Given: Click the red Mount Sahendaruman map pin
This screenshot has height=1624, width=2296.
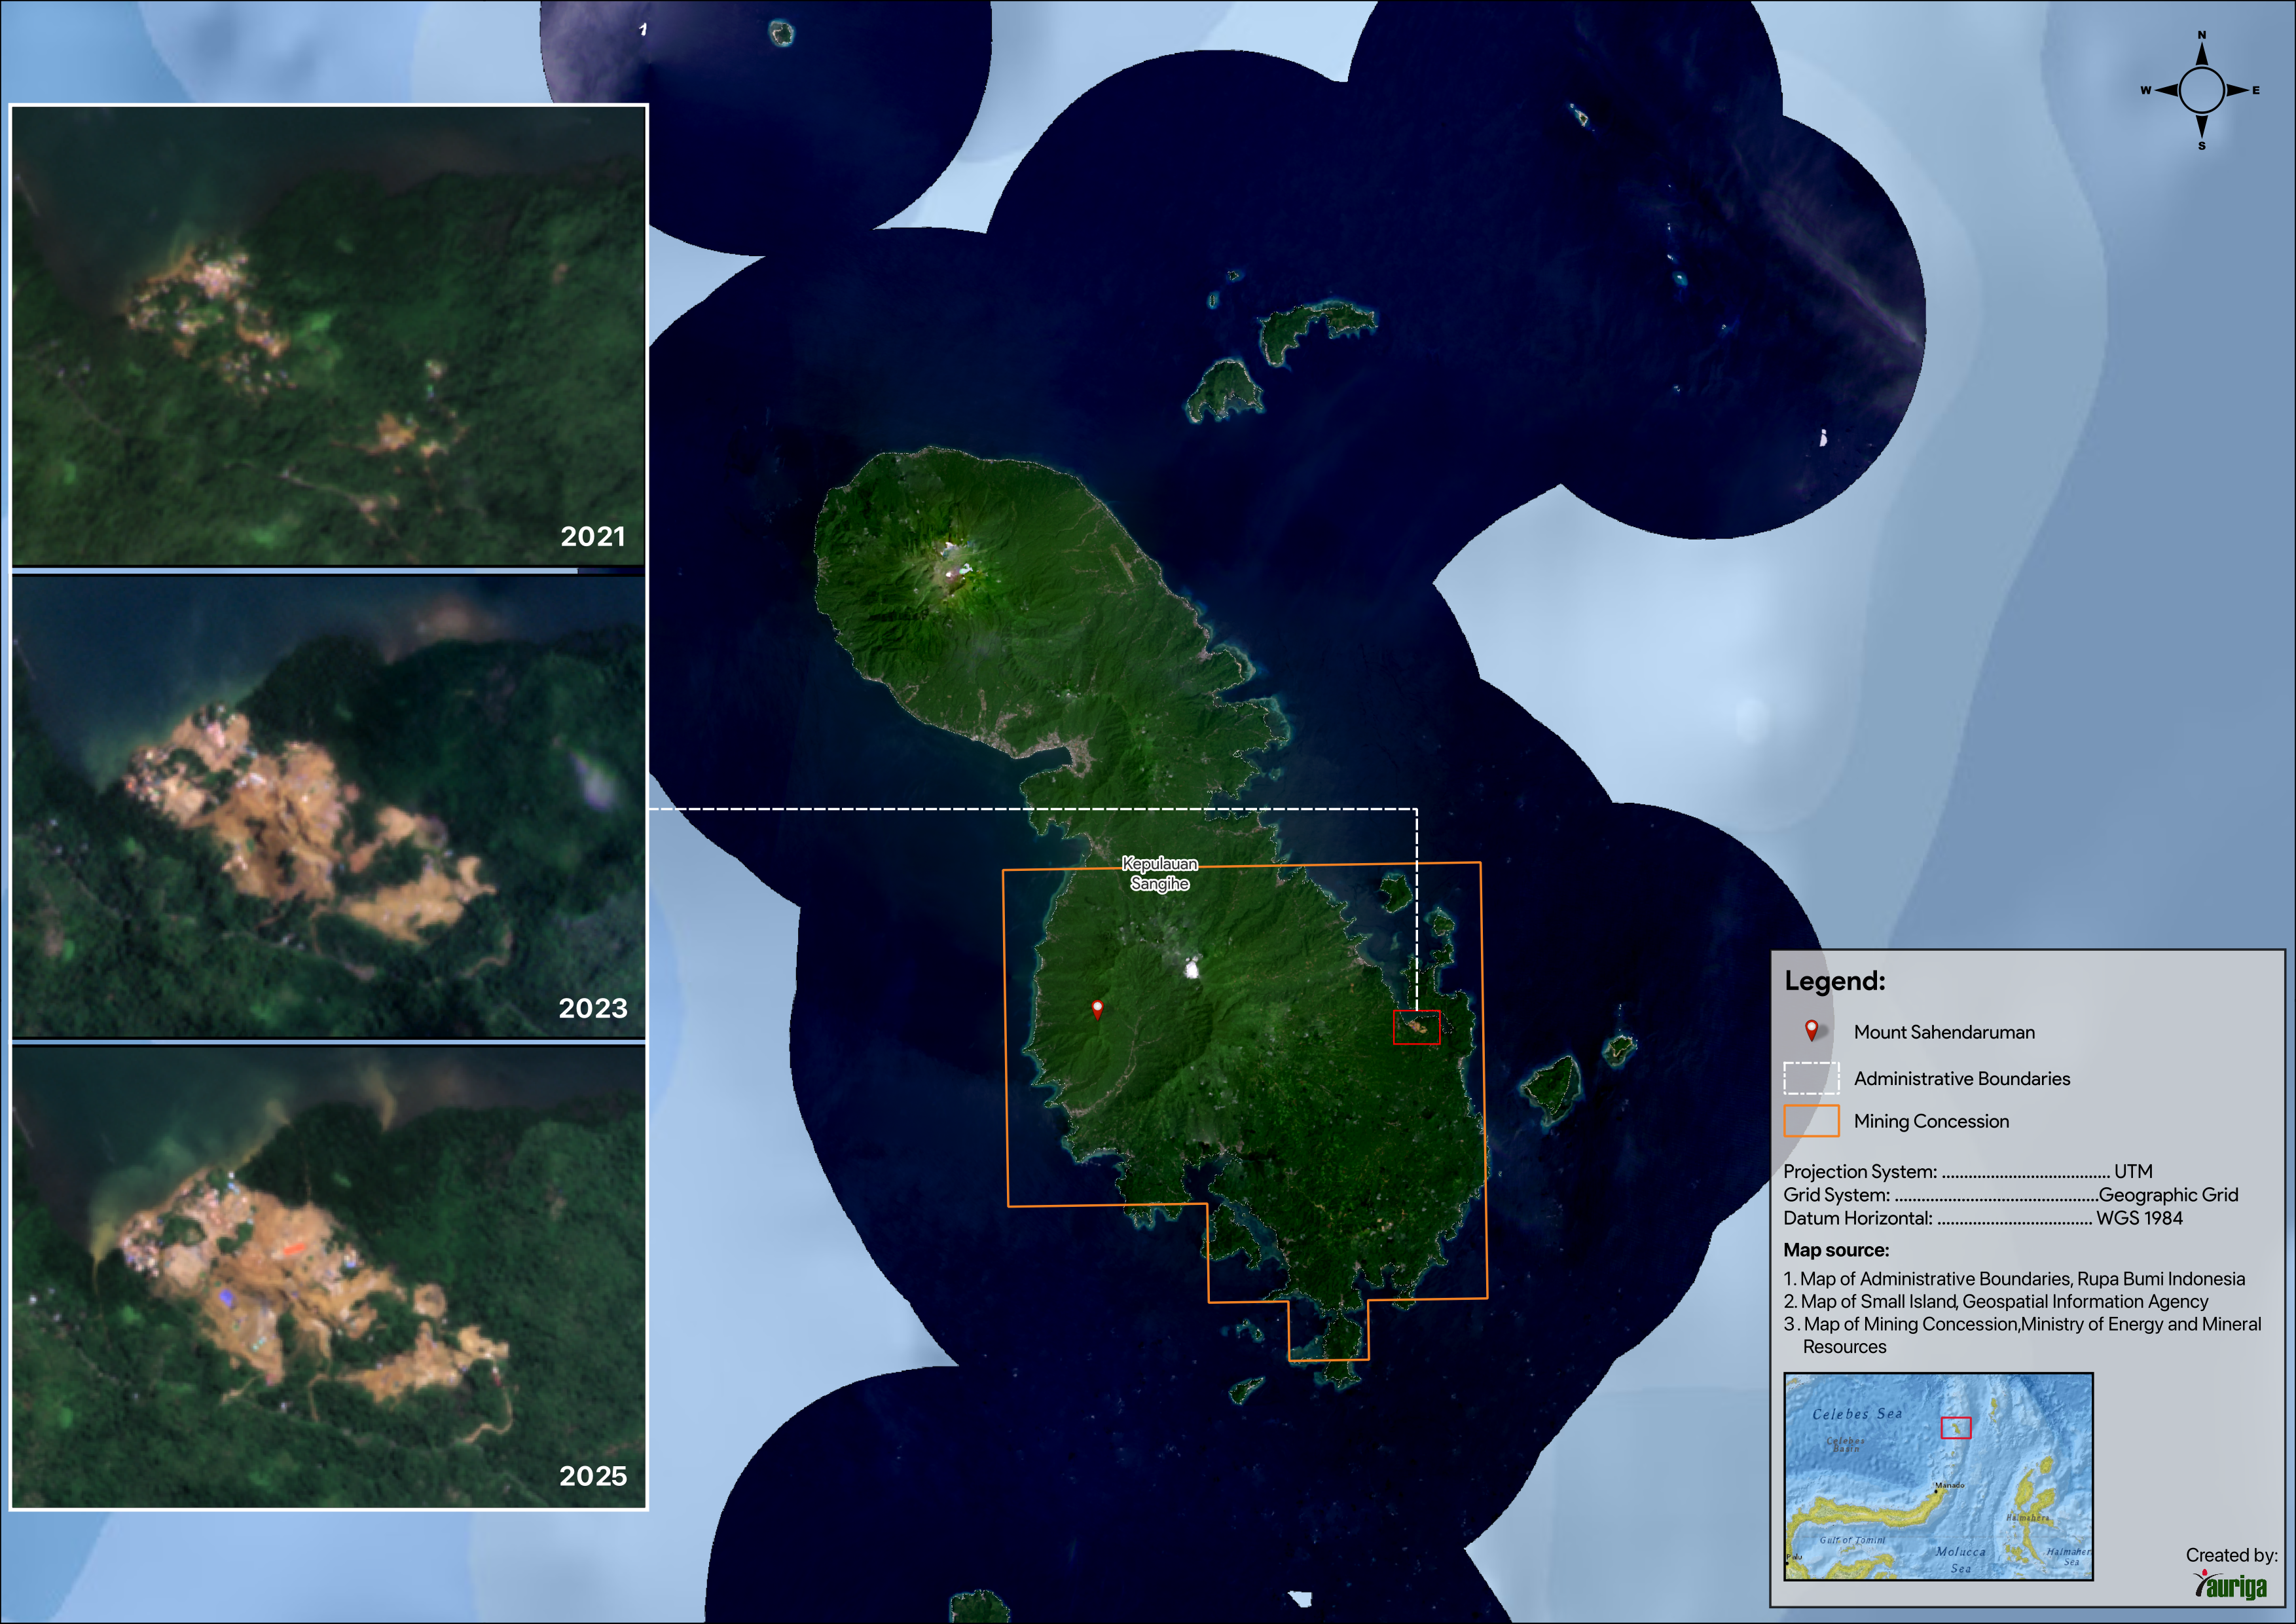Looking at the screenshot, I should 1097,1009.
